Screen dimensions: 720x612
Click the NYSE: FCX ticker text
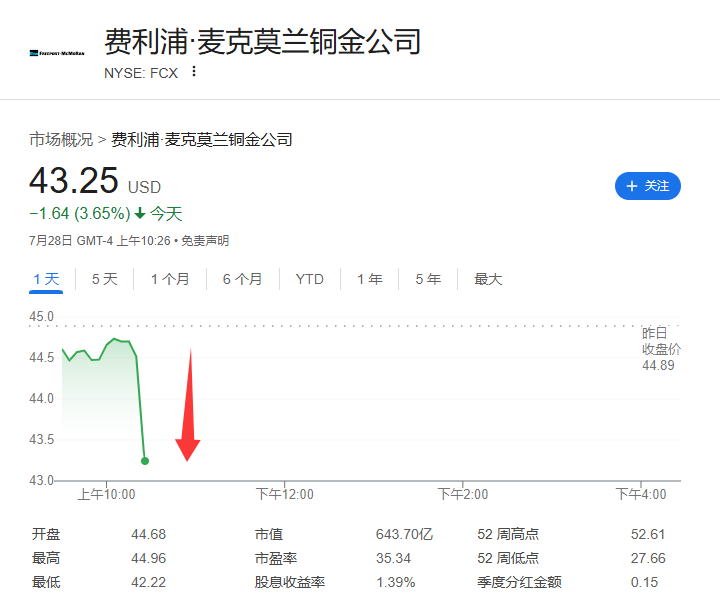pyautogui.click(x=141, y=73)
